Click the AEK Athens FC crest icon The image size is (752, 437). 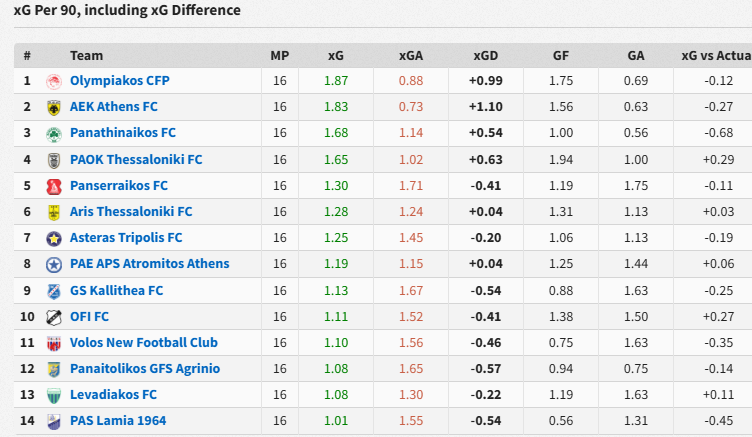(54, 107)
